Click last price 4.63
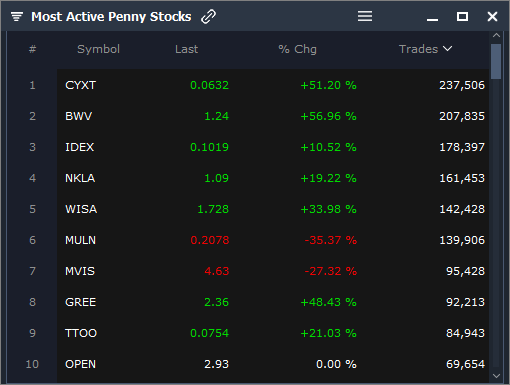The height and width of the screenshot is (385, 510). click(x=217, y=271)
